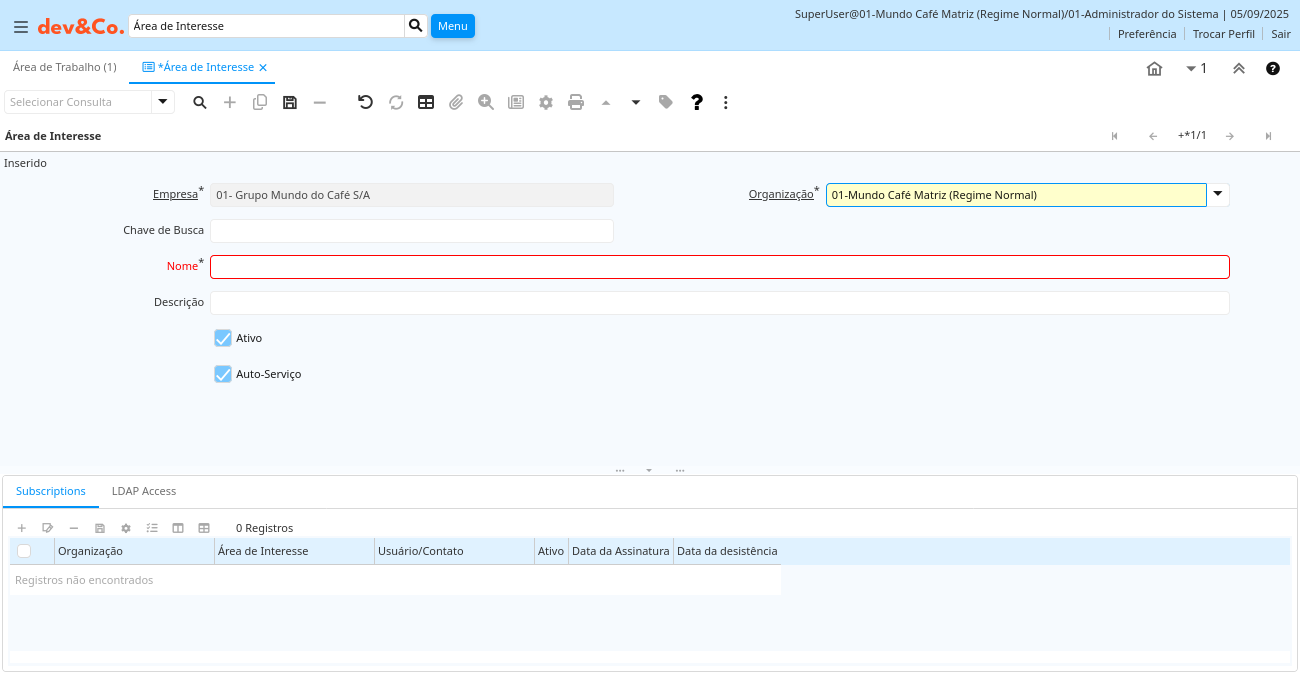The width and height of the screenshot is (1300, 674).
Task: Open the Help question mark toolbar icon
Action: coord(697,102)
